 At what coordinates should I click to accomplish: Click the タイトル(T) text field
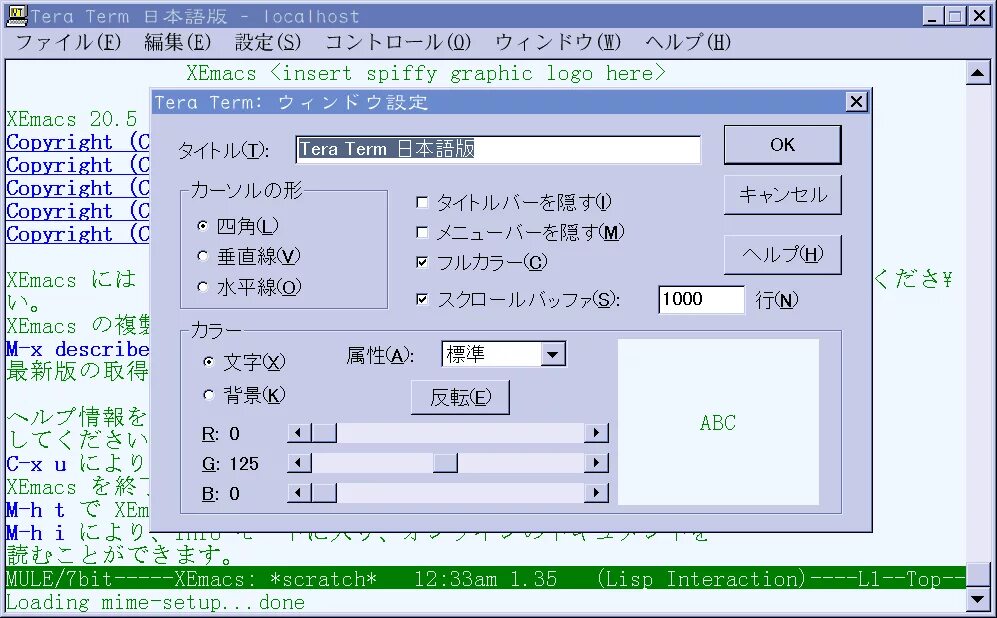(x=498, y=149)
